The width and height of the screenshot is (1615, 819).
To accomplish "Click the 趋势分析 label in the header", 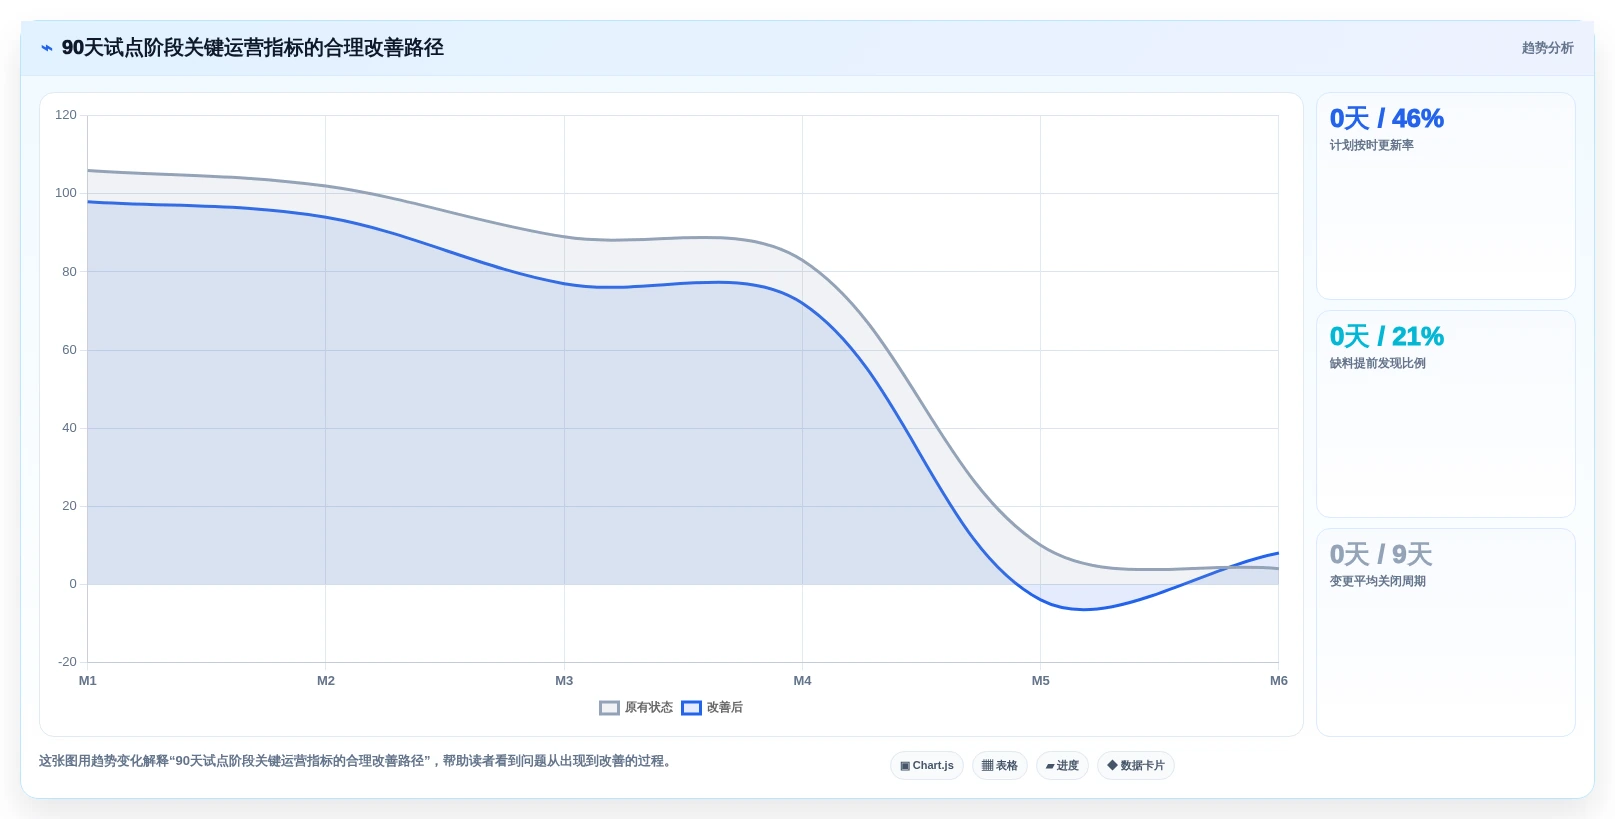I will pos(1548,48).
